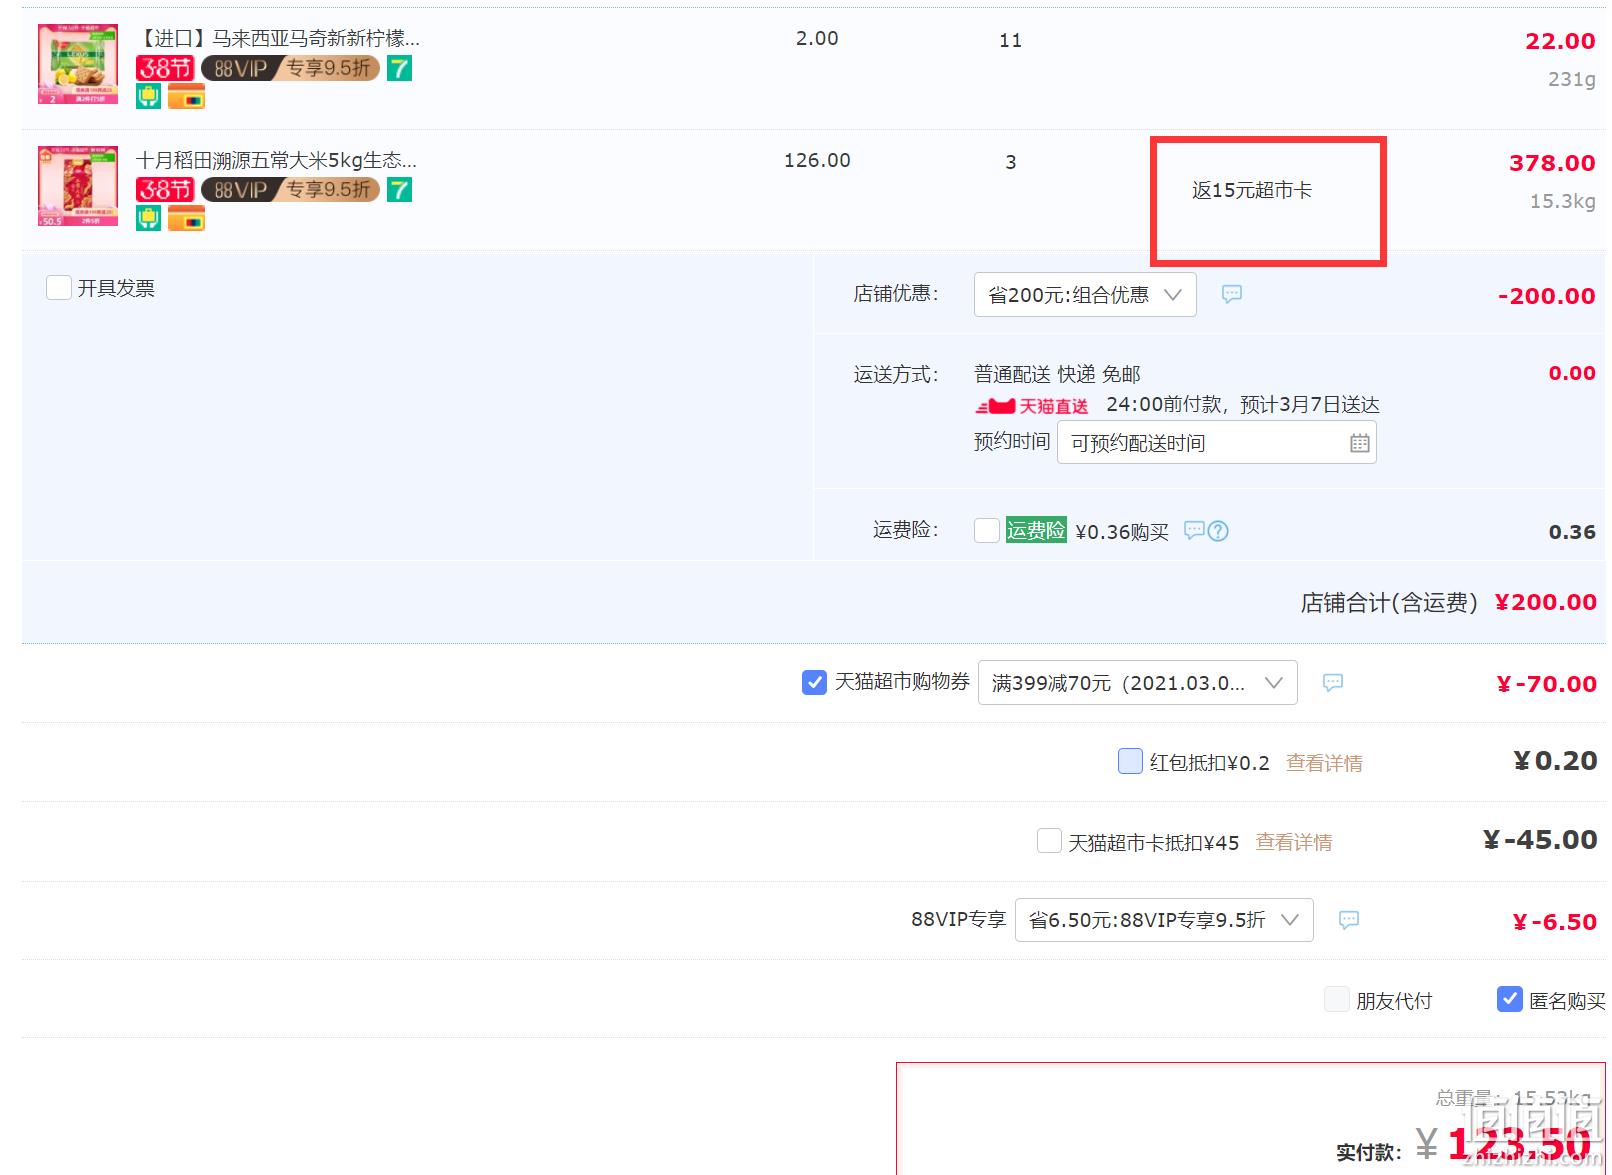1612x1175 pixels.
Task: Check the 天猫超市卡抵扣¥45 checkbox
Action: coord(1049,841)
